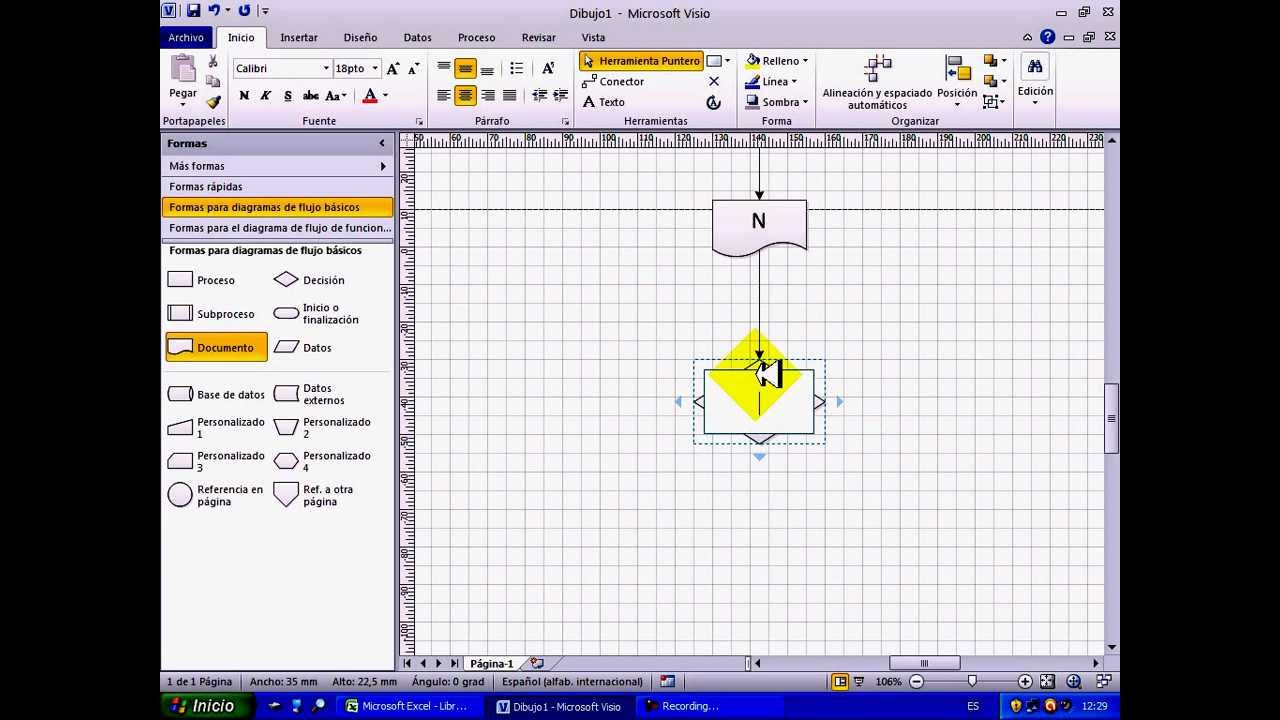Viewport: 1280px width, 720px height.
Task: Select the text block rotate tool
Action: [713, 102]
